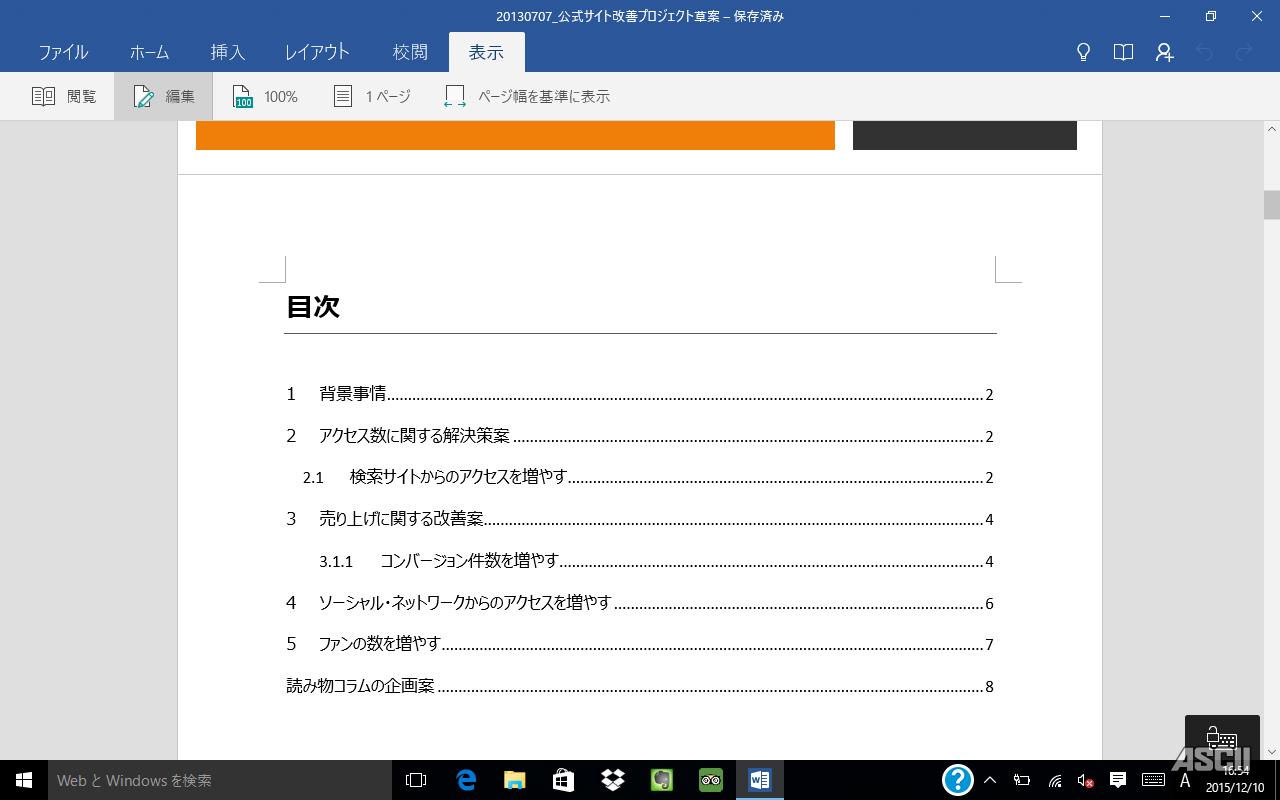Open contents entry アクセス数に関する解決策案
1280x800 pixels.
pyautogui.click(x=639, y=436)
